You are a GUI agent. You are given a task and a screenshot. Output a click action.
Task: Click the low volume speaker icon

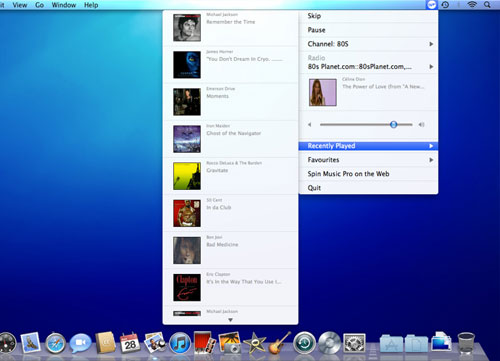[x=310, y=125]
